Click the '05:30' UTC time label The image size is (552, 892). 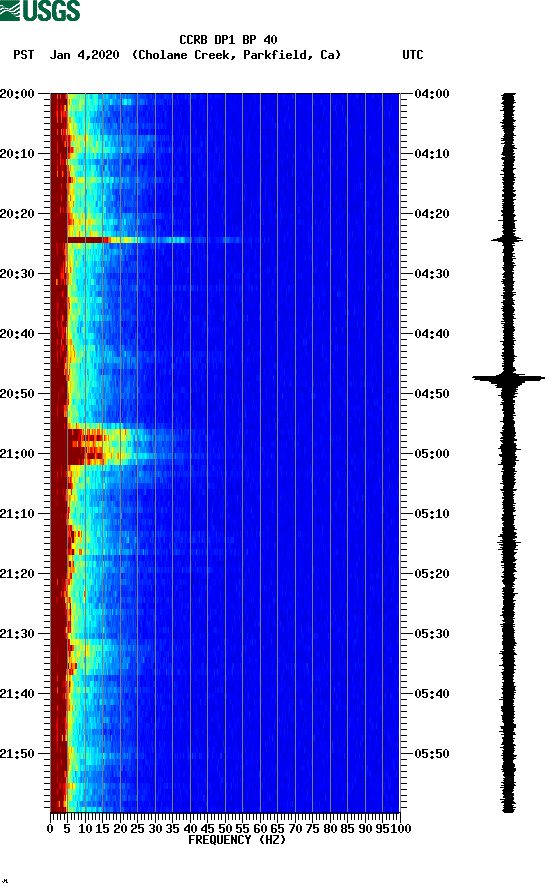[x=432, y=634]
